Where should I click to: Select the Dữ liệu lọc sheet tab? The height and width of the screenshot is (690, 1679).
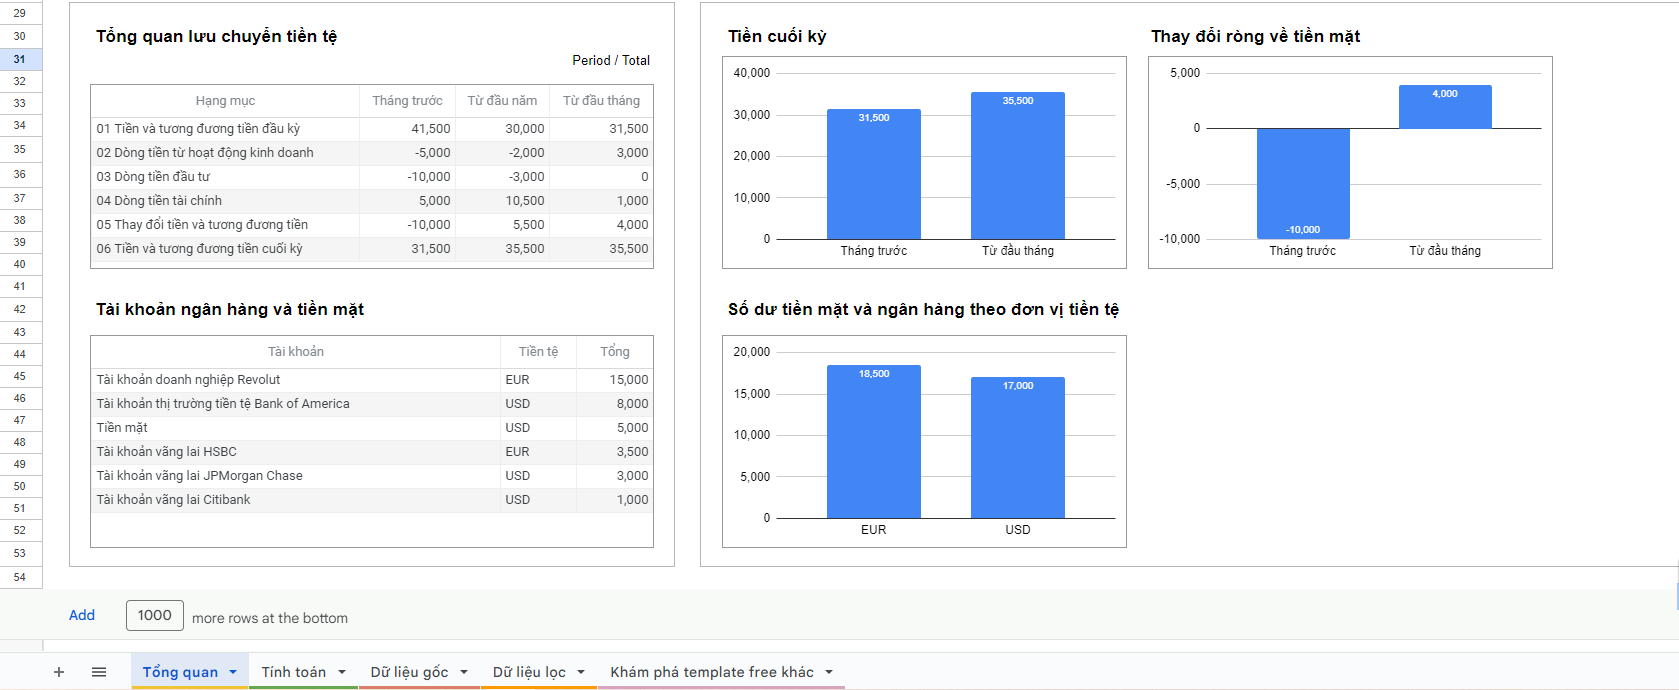point(529,672)
